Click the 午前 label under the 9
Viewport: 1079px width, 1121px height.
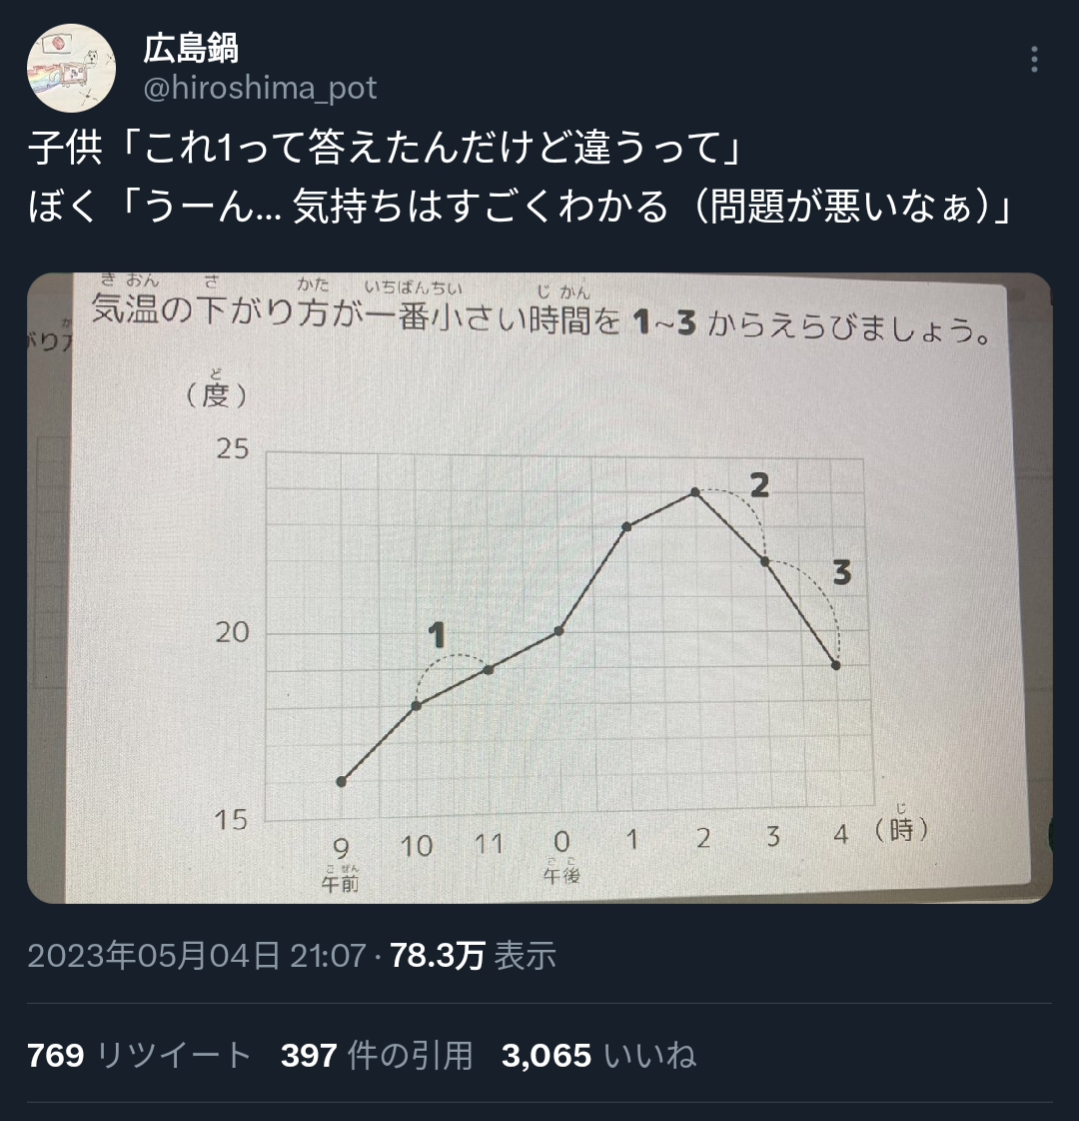point(340,884)
